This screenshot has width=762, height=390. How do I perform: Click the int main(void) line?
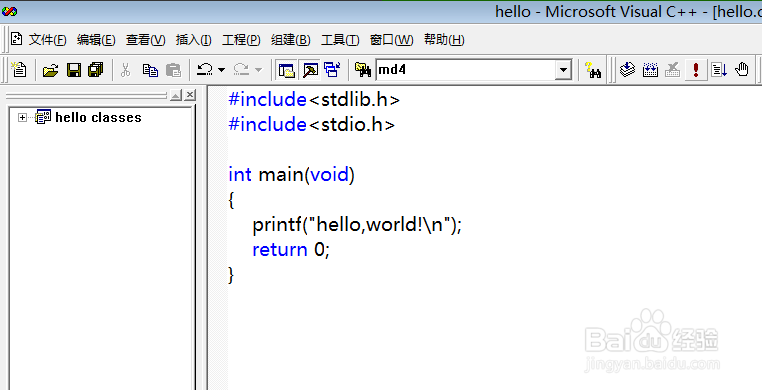292,174
